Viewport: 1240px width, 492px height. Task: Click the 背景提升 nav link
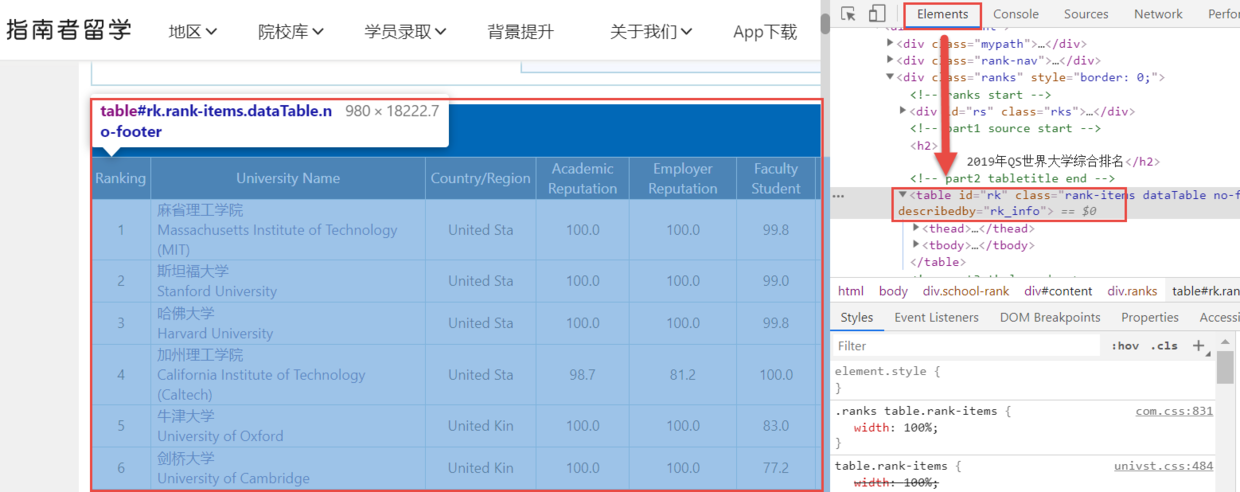521,32
